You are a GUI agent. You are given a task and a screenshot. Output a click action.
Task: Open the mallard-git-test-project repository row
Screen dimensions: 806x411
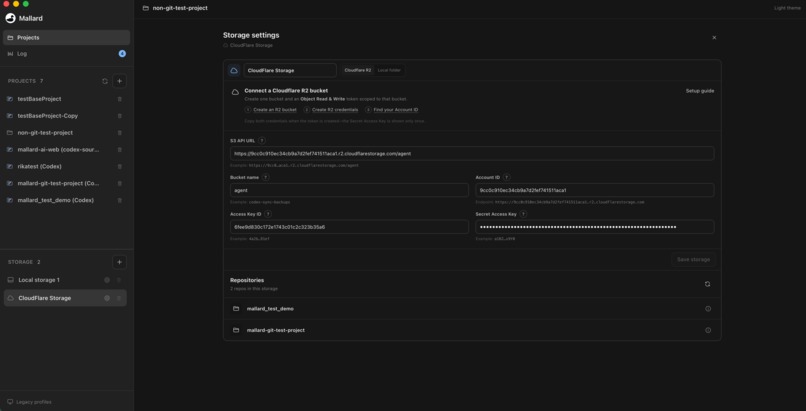(472, 330)
